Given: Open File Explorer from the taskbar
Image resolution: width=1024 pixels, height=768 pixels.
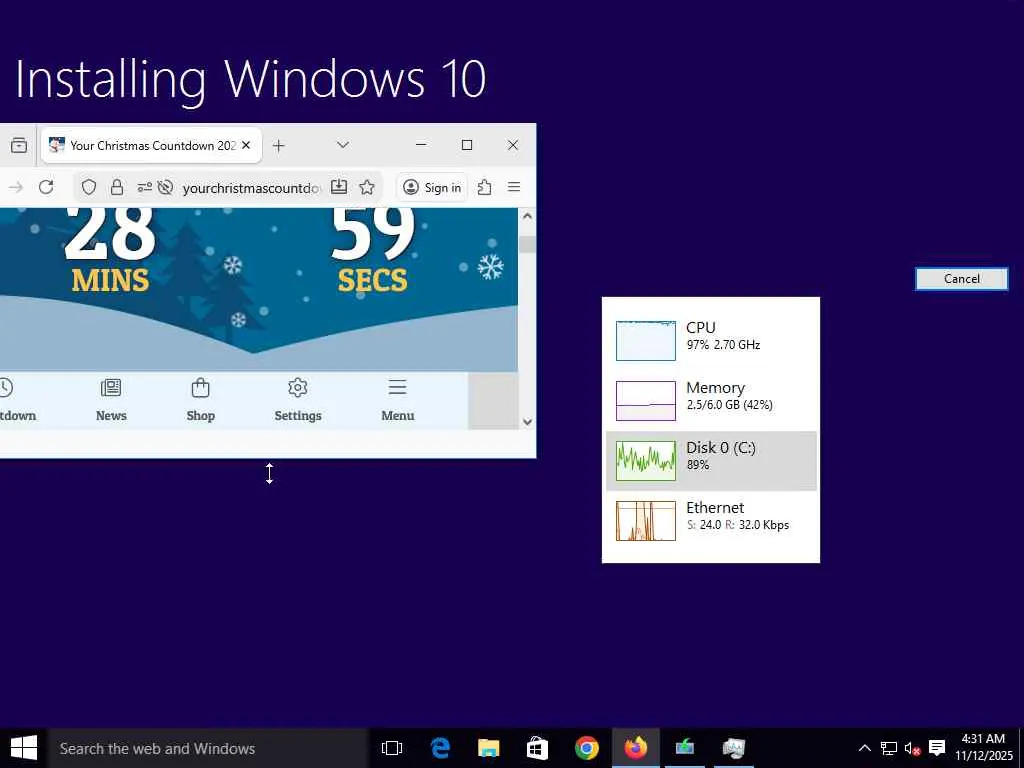Looking at the screenshot, I should click(x=488, y=748).
